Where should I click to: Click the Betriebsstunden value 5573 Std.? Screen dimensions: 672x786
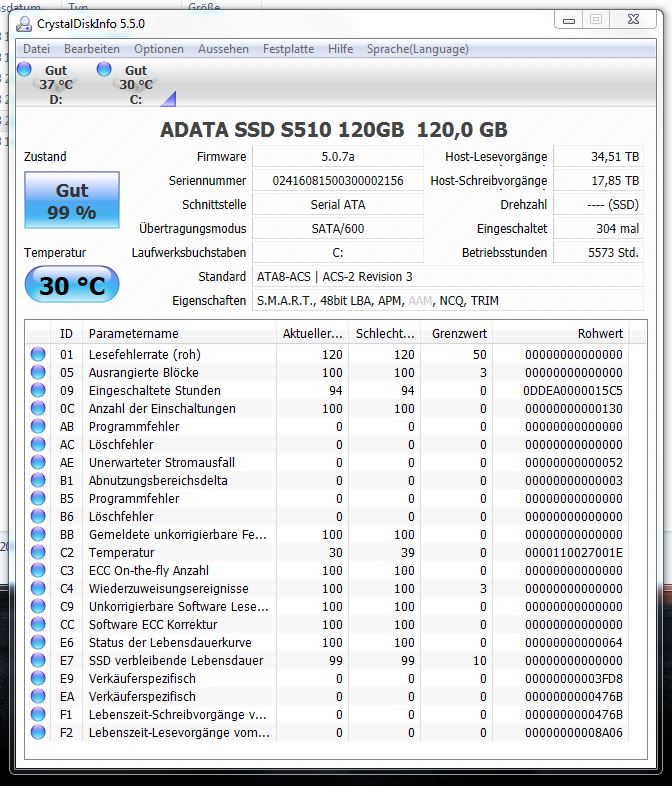click(x=598, y=253)
